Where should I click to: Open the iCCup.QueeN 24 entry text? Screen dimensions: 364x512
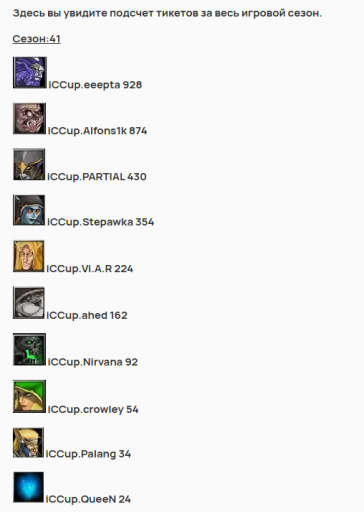(88, 499)
